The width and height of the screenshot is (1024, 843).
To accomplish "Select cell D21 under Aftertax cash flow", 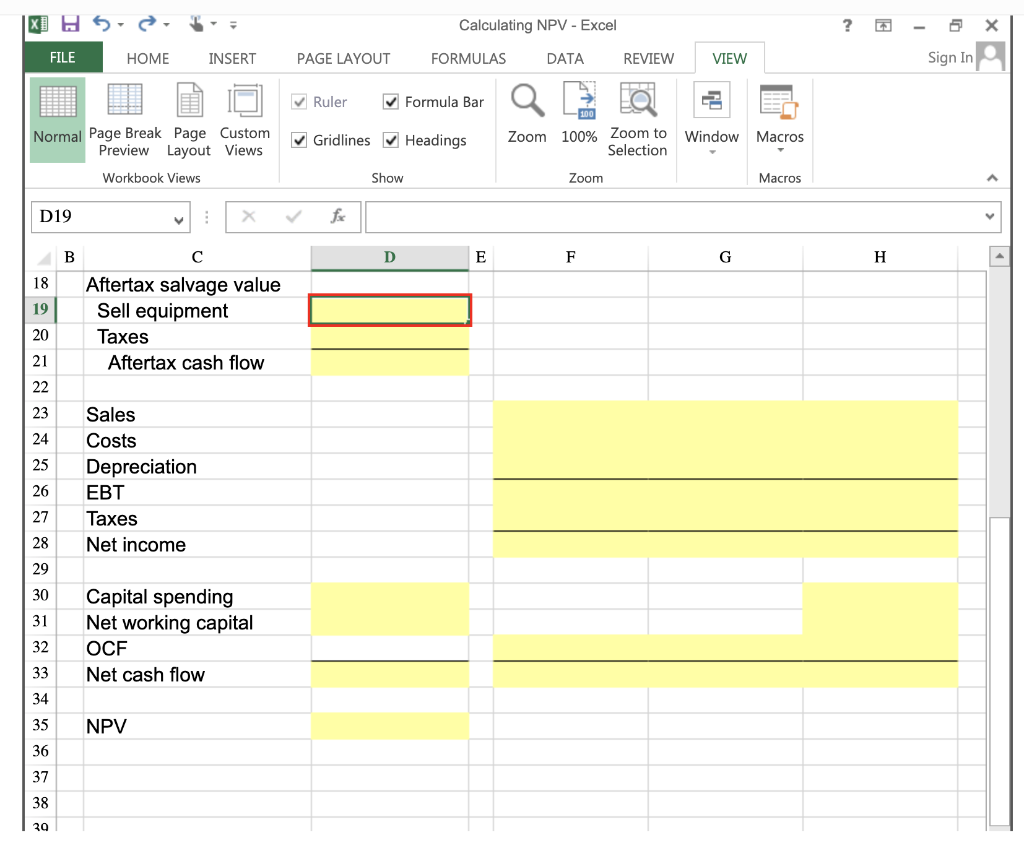I will point(390,362).
